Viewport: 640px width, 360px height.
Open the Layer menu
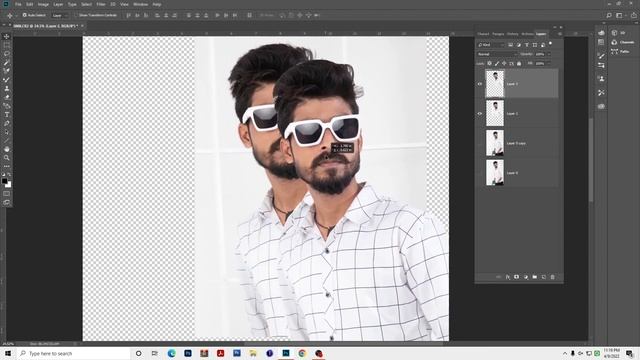click(58, 4)
